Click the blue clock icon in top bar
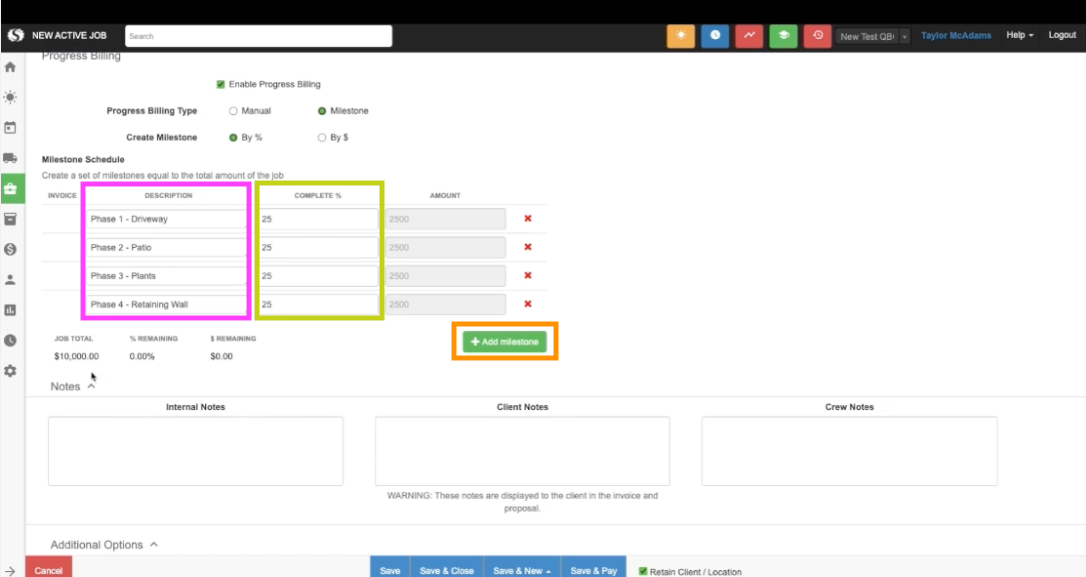The image size is (1086, 577). (715, 35)
